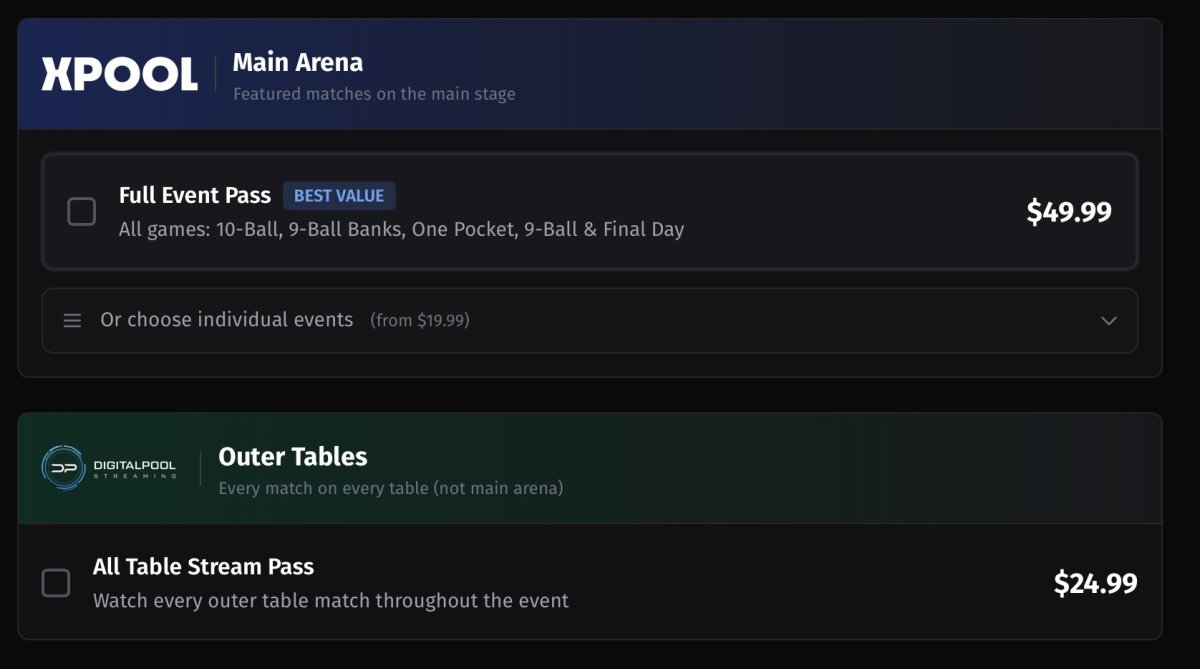Select the Outer Tables section heading
Viewport: 1200px width, 669px height.
click(293, 457)
